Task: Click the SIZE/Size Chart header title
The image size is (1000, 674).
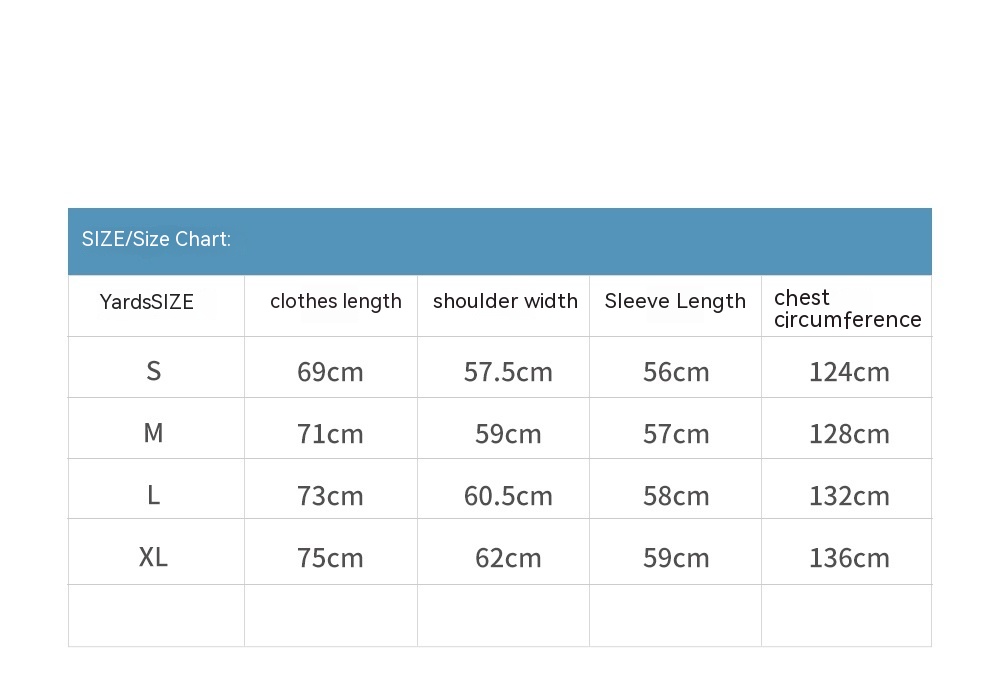Action: pos(156,239)
